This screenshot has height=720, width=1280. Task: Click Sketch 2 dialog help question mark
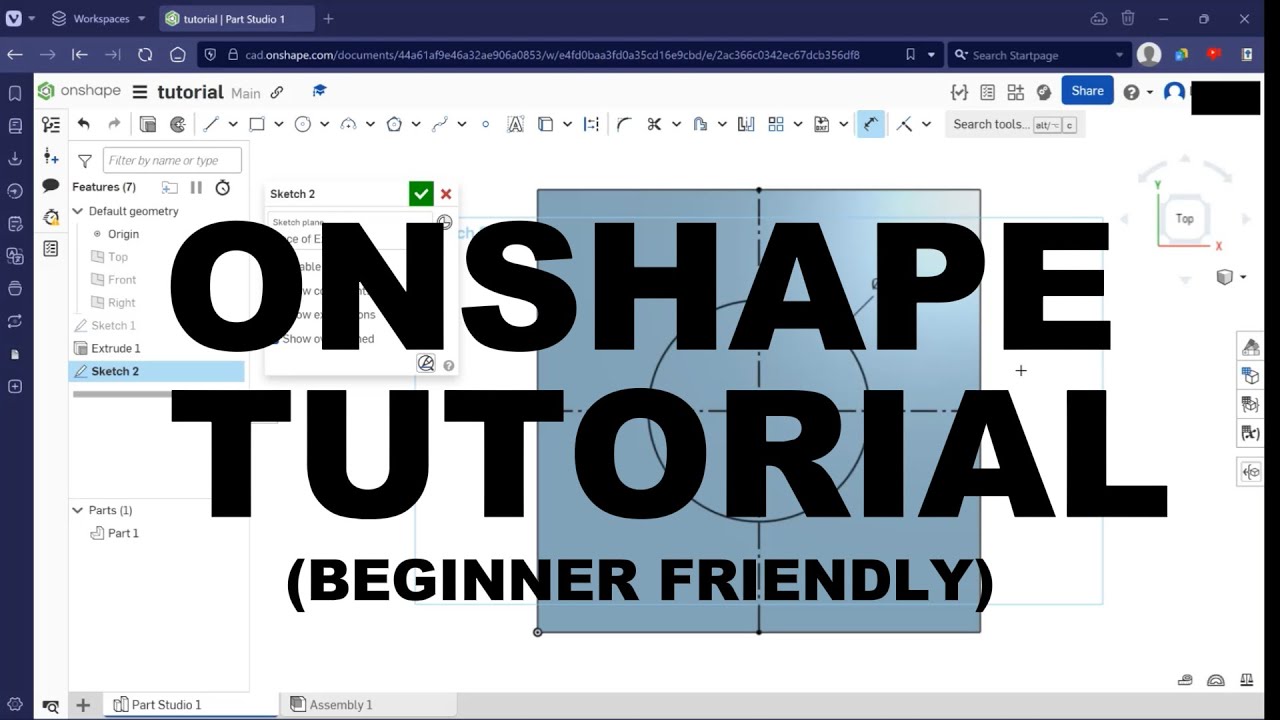click(x=449, y=365)
